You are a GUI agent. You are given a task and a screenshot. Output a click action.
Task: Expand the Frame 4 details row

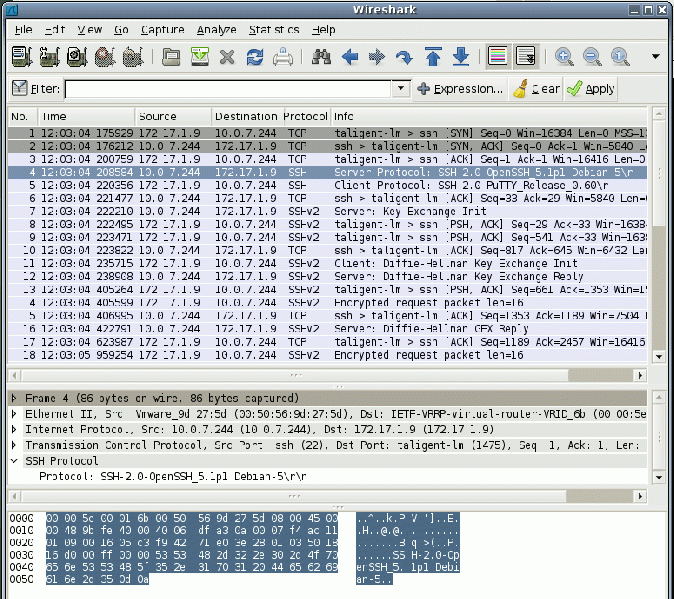[14, 398]
